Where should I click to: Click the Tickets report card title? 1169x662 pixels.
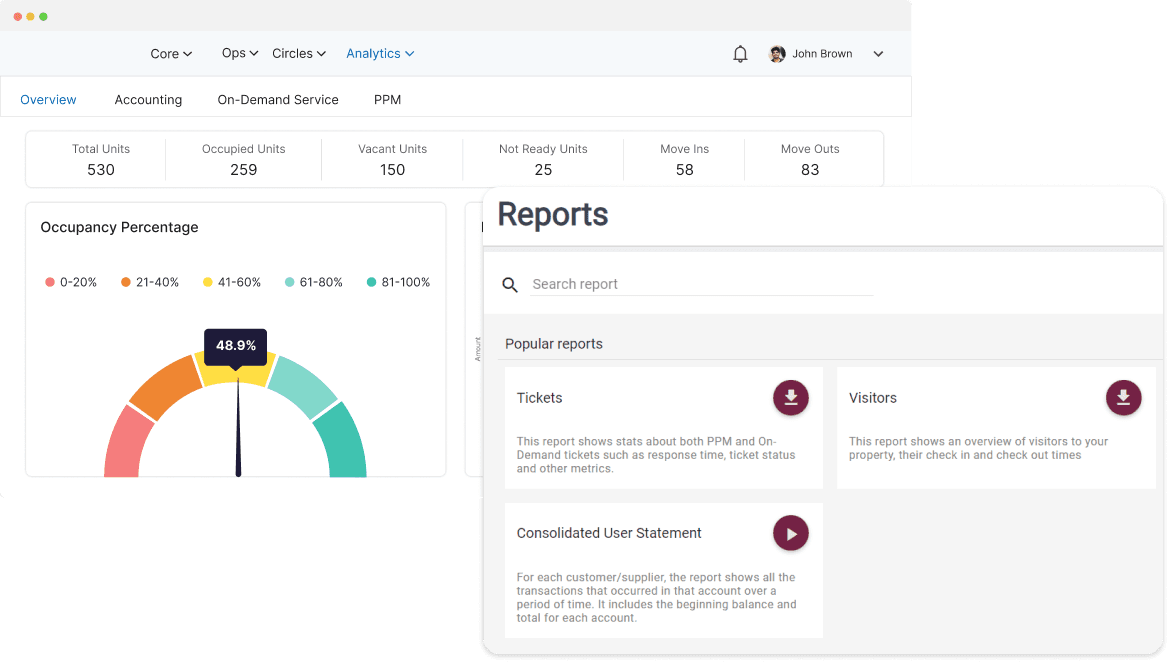(539, 397)
